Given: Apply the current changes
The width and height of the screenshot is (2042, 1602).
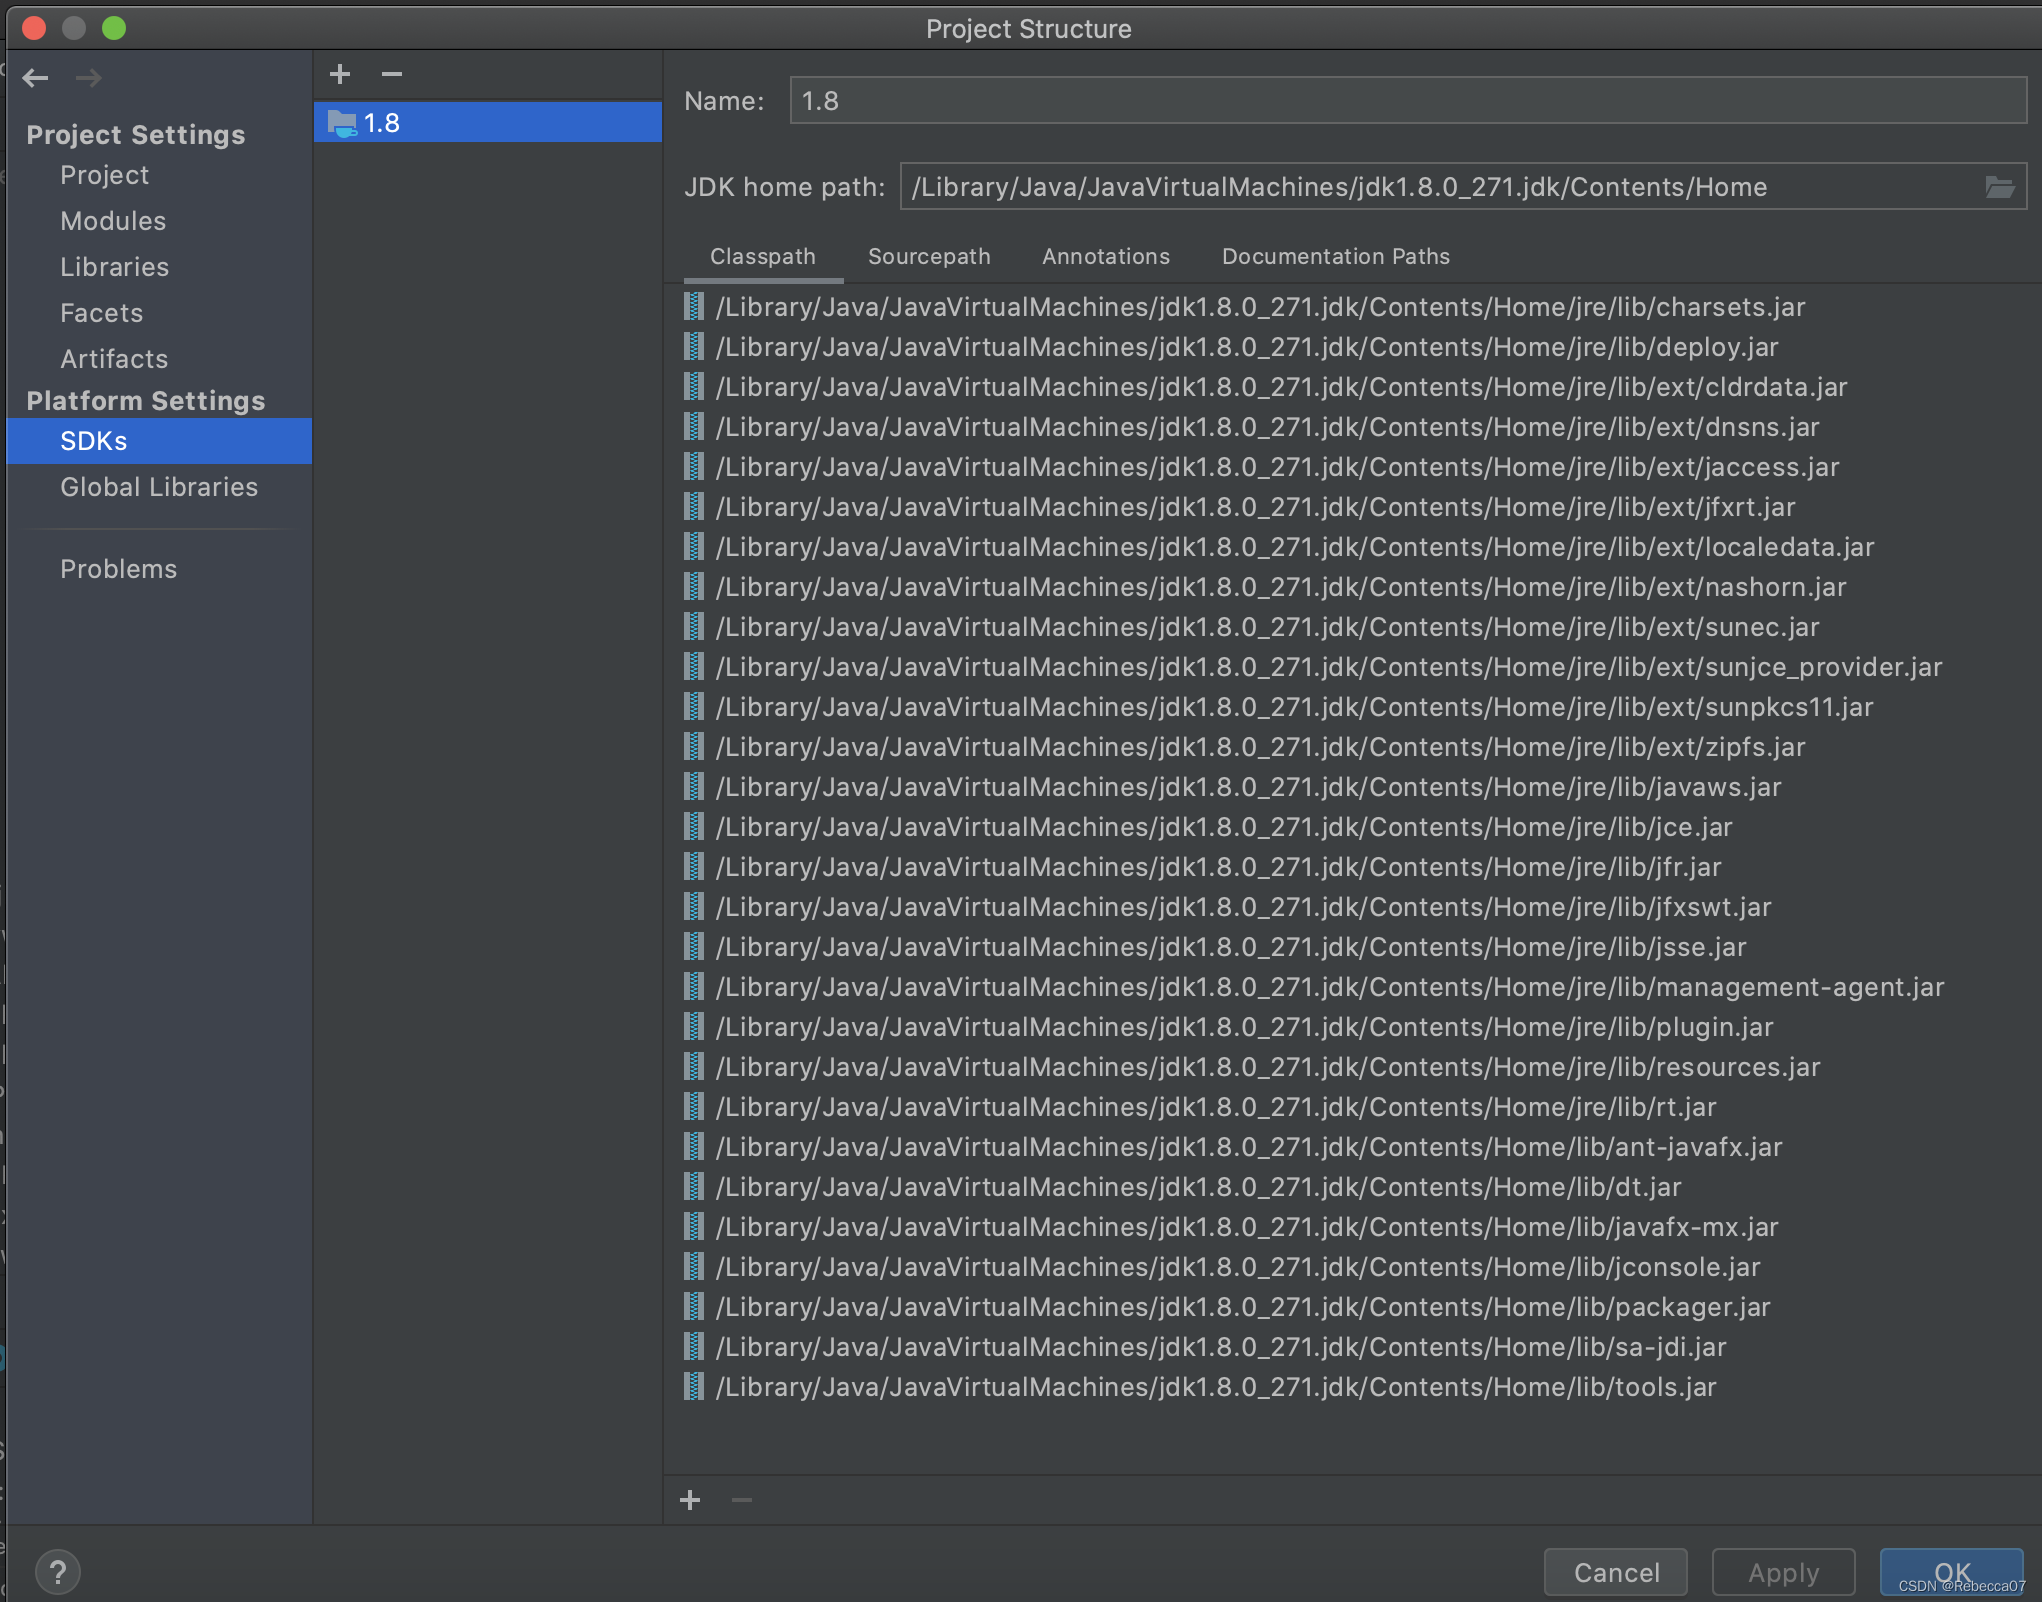Looking at the screenshot, I should click(1782, 1571).
